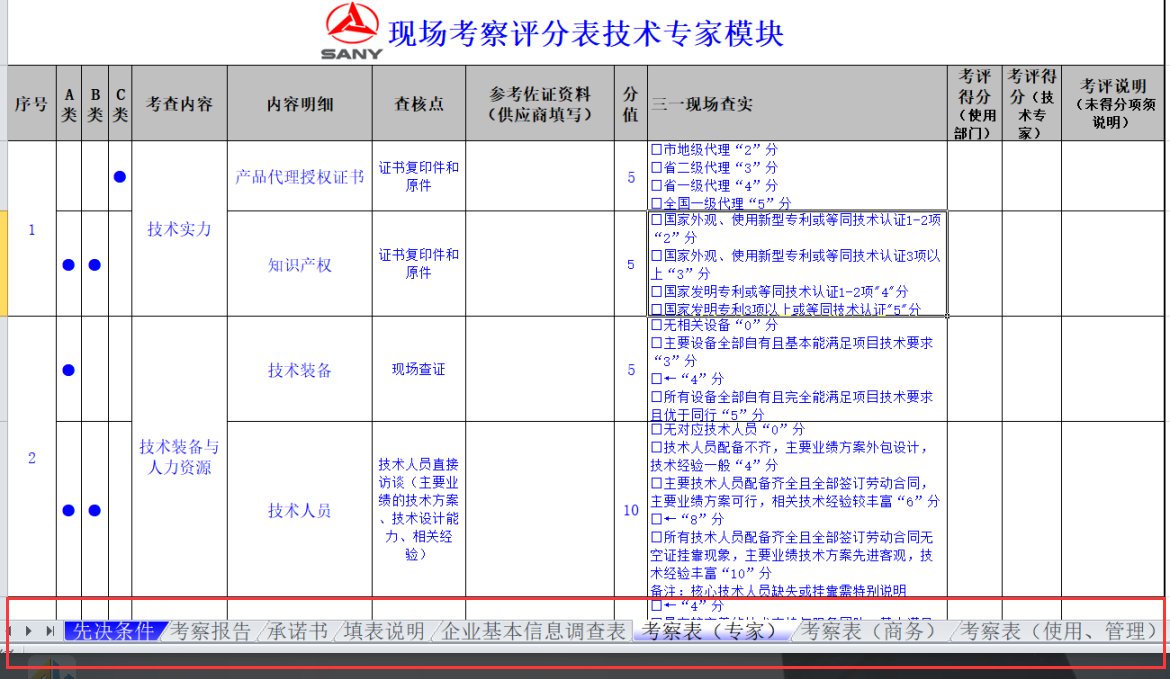1170x679 pixels.
Task: Select the C类 blue dot in 产品代理授权证书 row
Action: coord(119,177)
